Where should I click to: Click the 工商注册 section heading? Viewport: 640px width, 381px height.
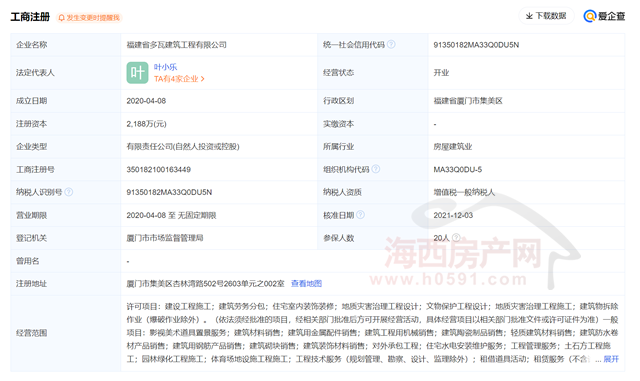[x=30, y=17]
